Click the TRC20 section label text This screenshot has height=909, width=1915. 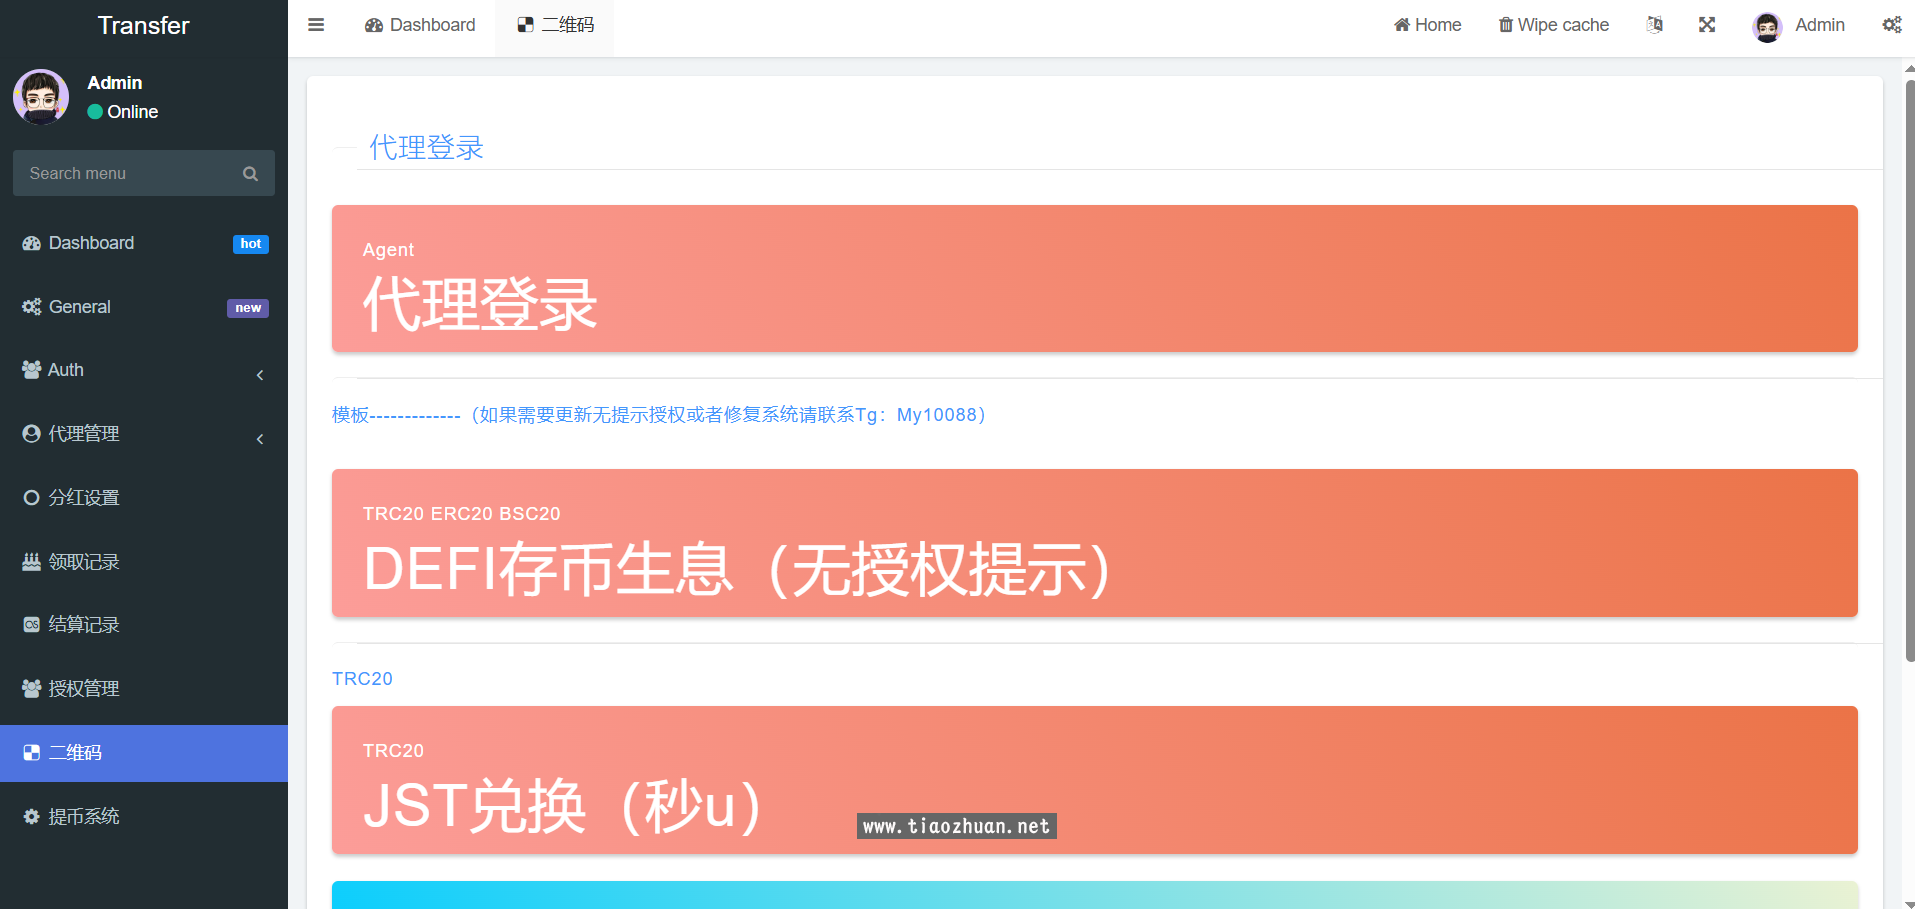[362, 679]
